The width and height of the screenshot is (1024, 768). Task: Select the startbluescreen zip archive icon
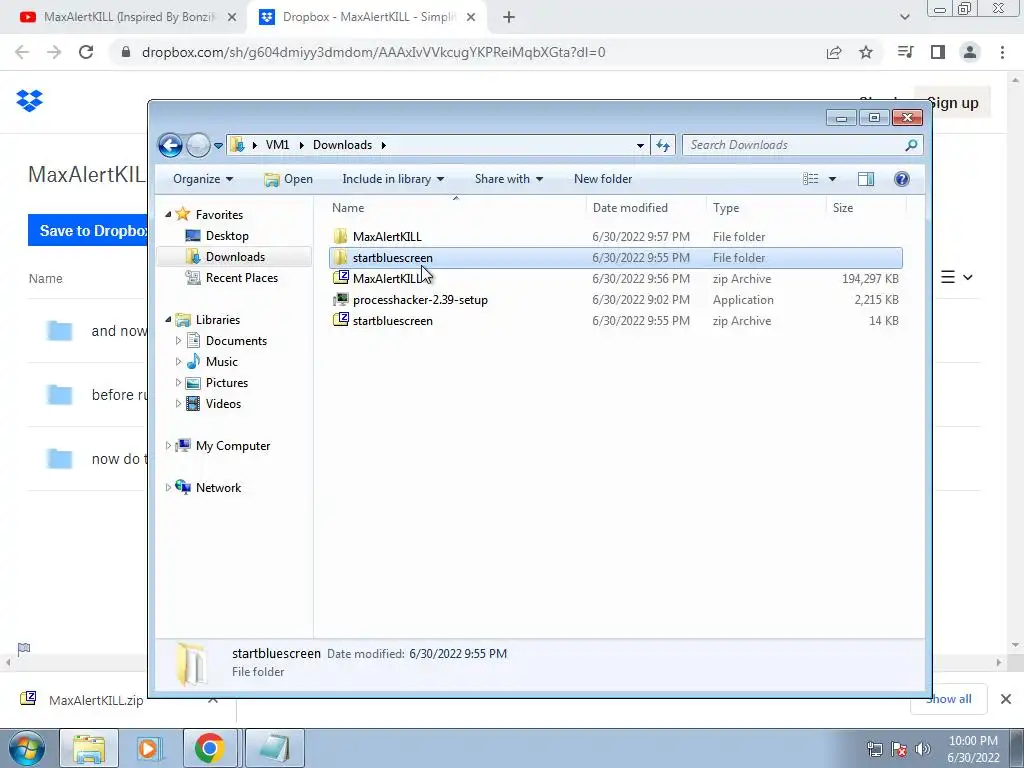[340, 321]
